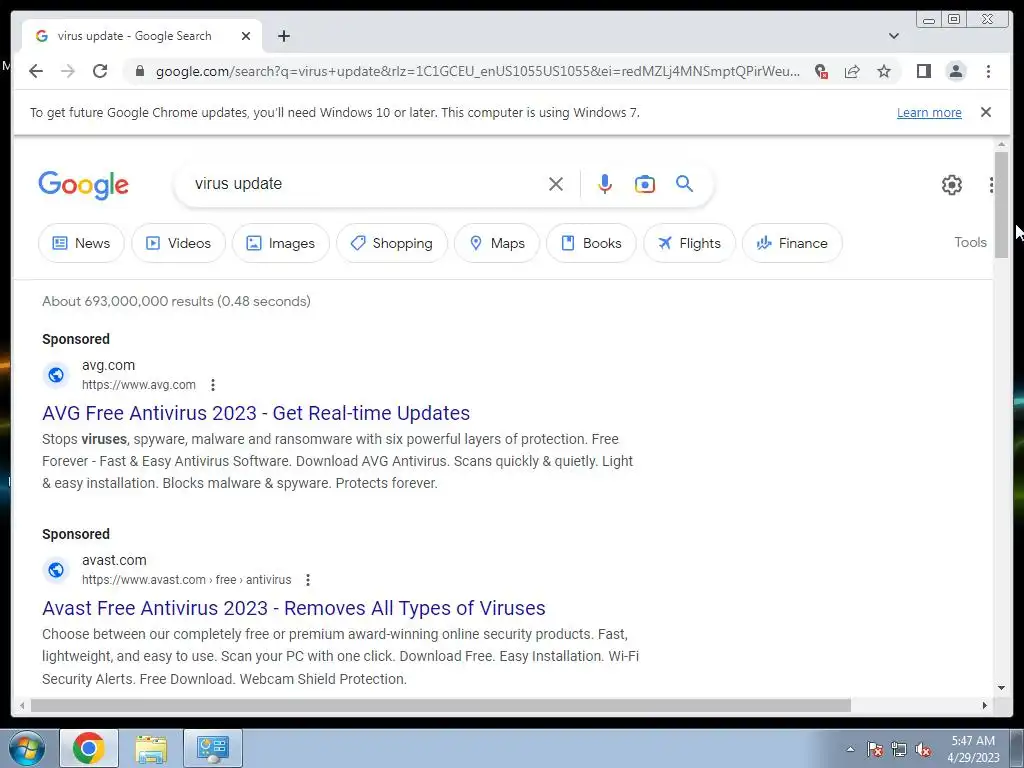Open Windows Explorer from taskbar
This screenshot has height=768, width=1024.
(151, 748)
